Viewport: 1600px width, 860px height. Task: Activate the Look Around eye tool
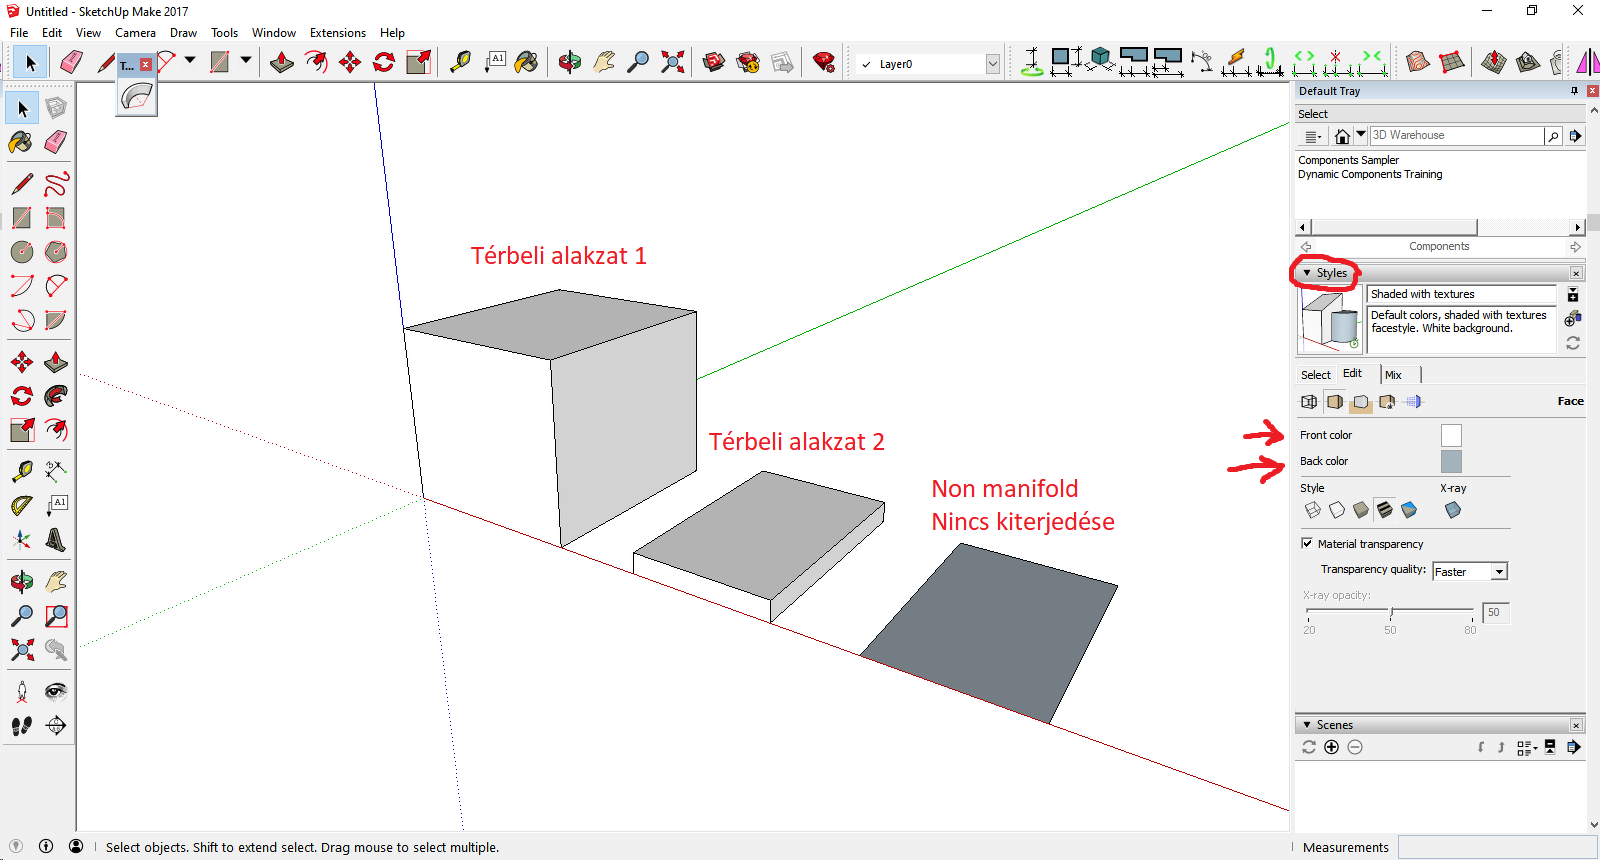point(56,692)
